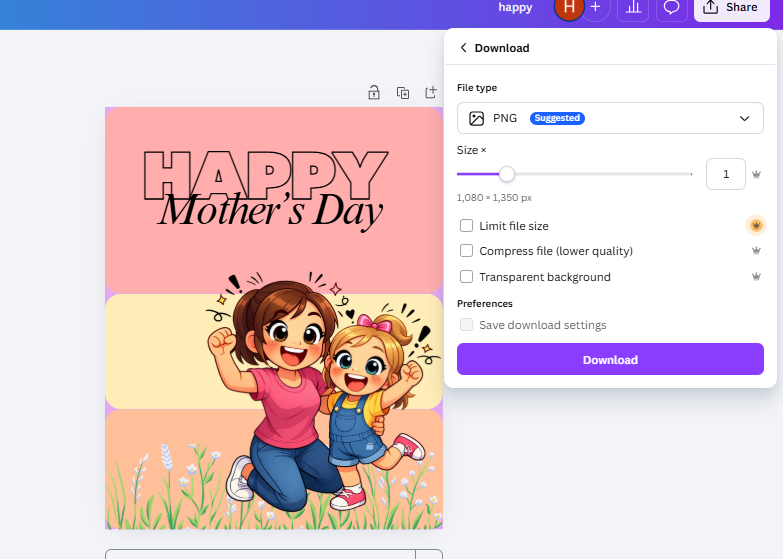
Task: Select the 'Mother's Day' text on canvas
Action: click(271, 211)
